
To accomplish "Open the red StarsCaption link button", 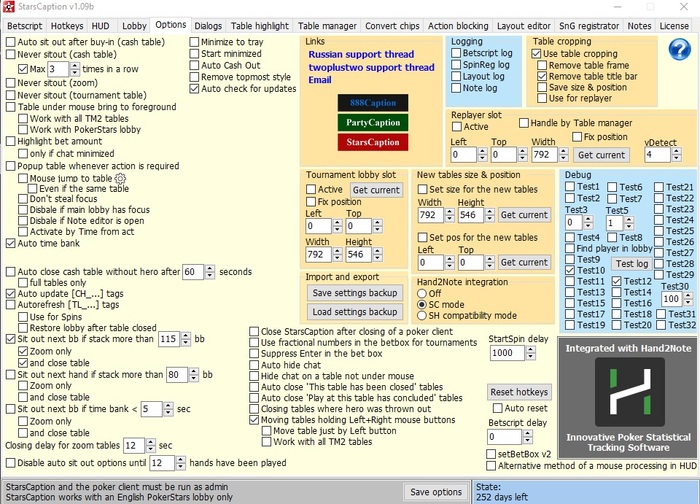I will [x=373, y=142].
